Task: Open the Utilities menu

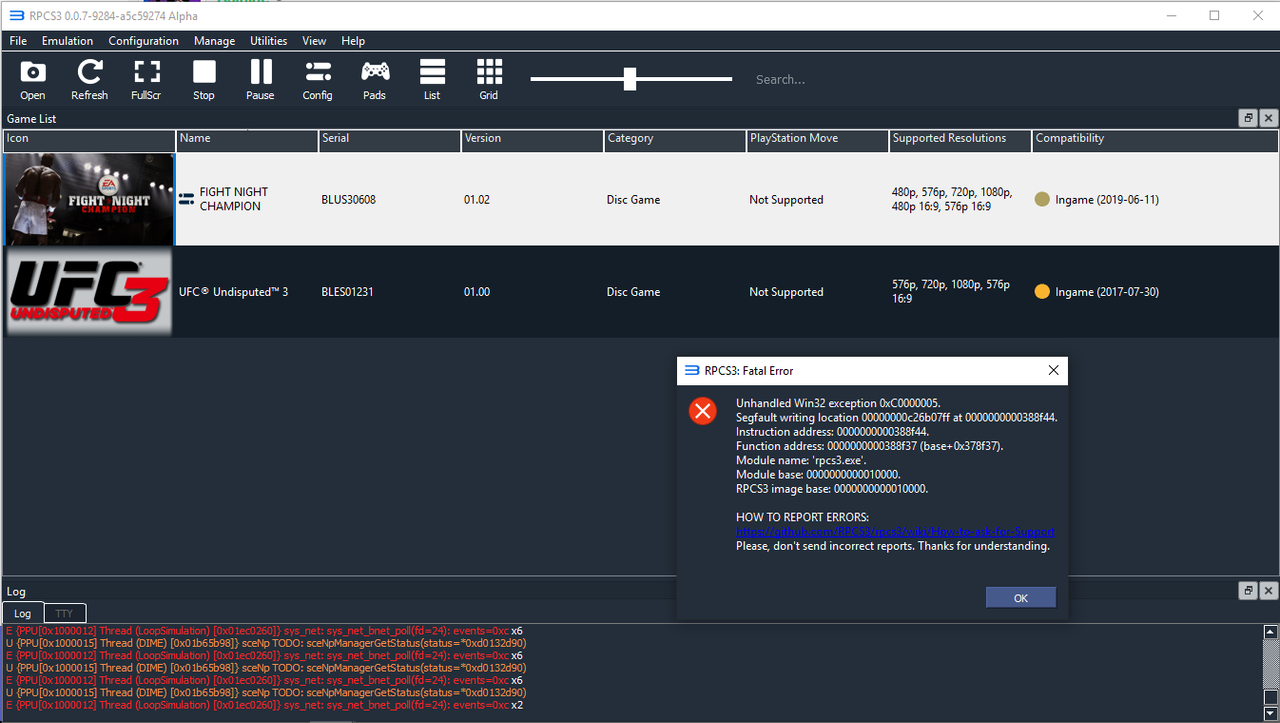Action: pos(269,41)
